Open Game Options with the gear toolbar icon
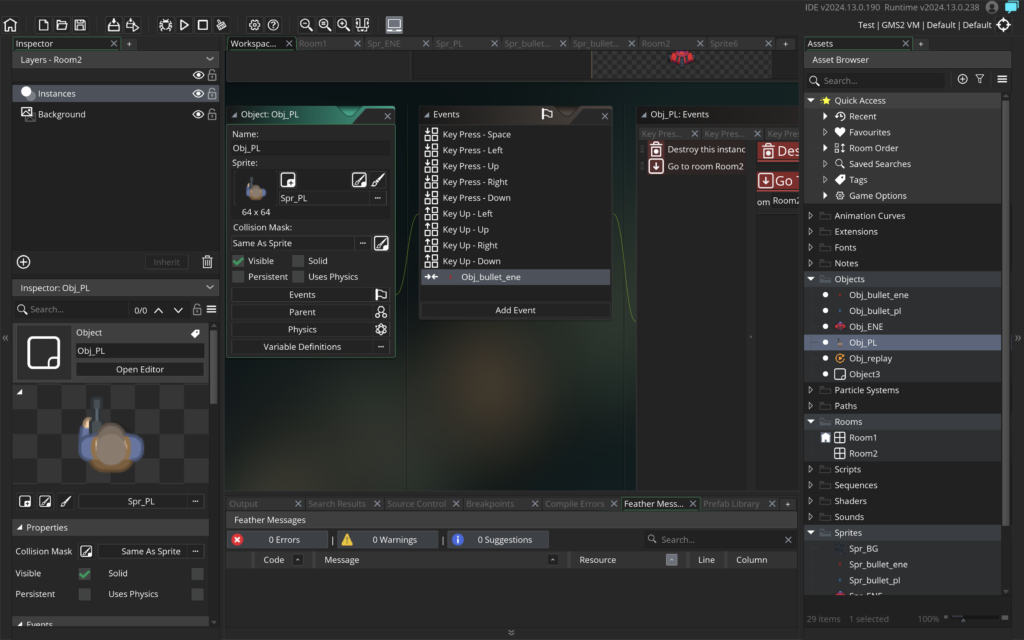Viewport: 1024px width, 640px height. [254, 25]
